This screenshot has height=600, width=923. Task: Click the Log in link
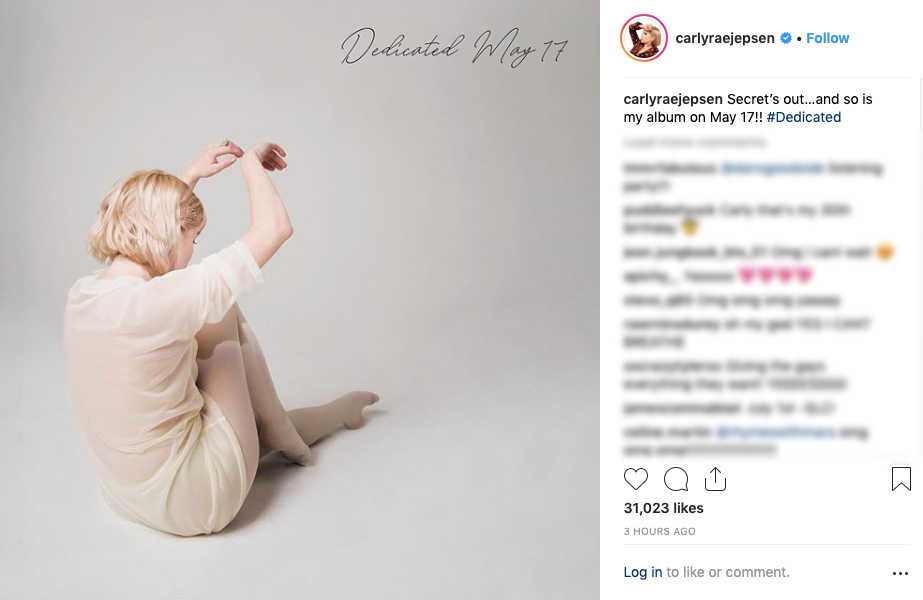coord(643,572)
